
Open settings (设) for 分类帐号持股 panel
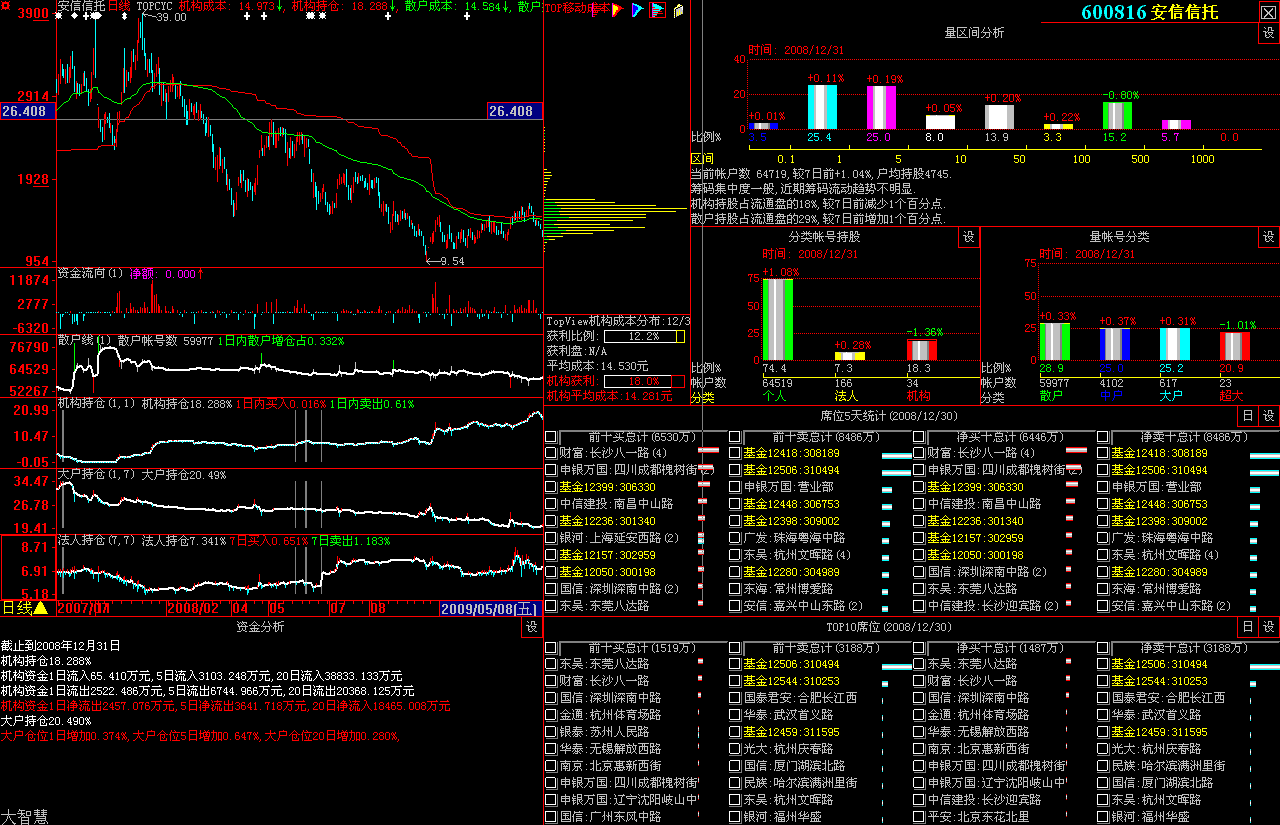[969, 237]
